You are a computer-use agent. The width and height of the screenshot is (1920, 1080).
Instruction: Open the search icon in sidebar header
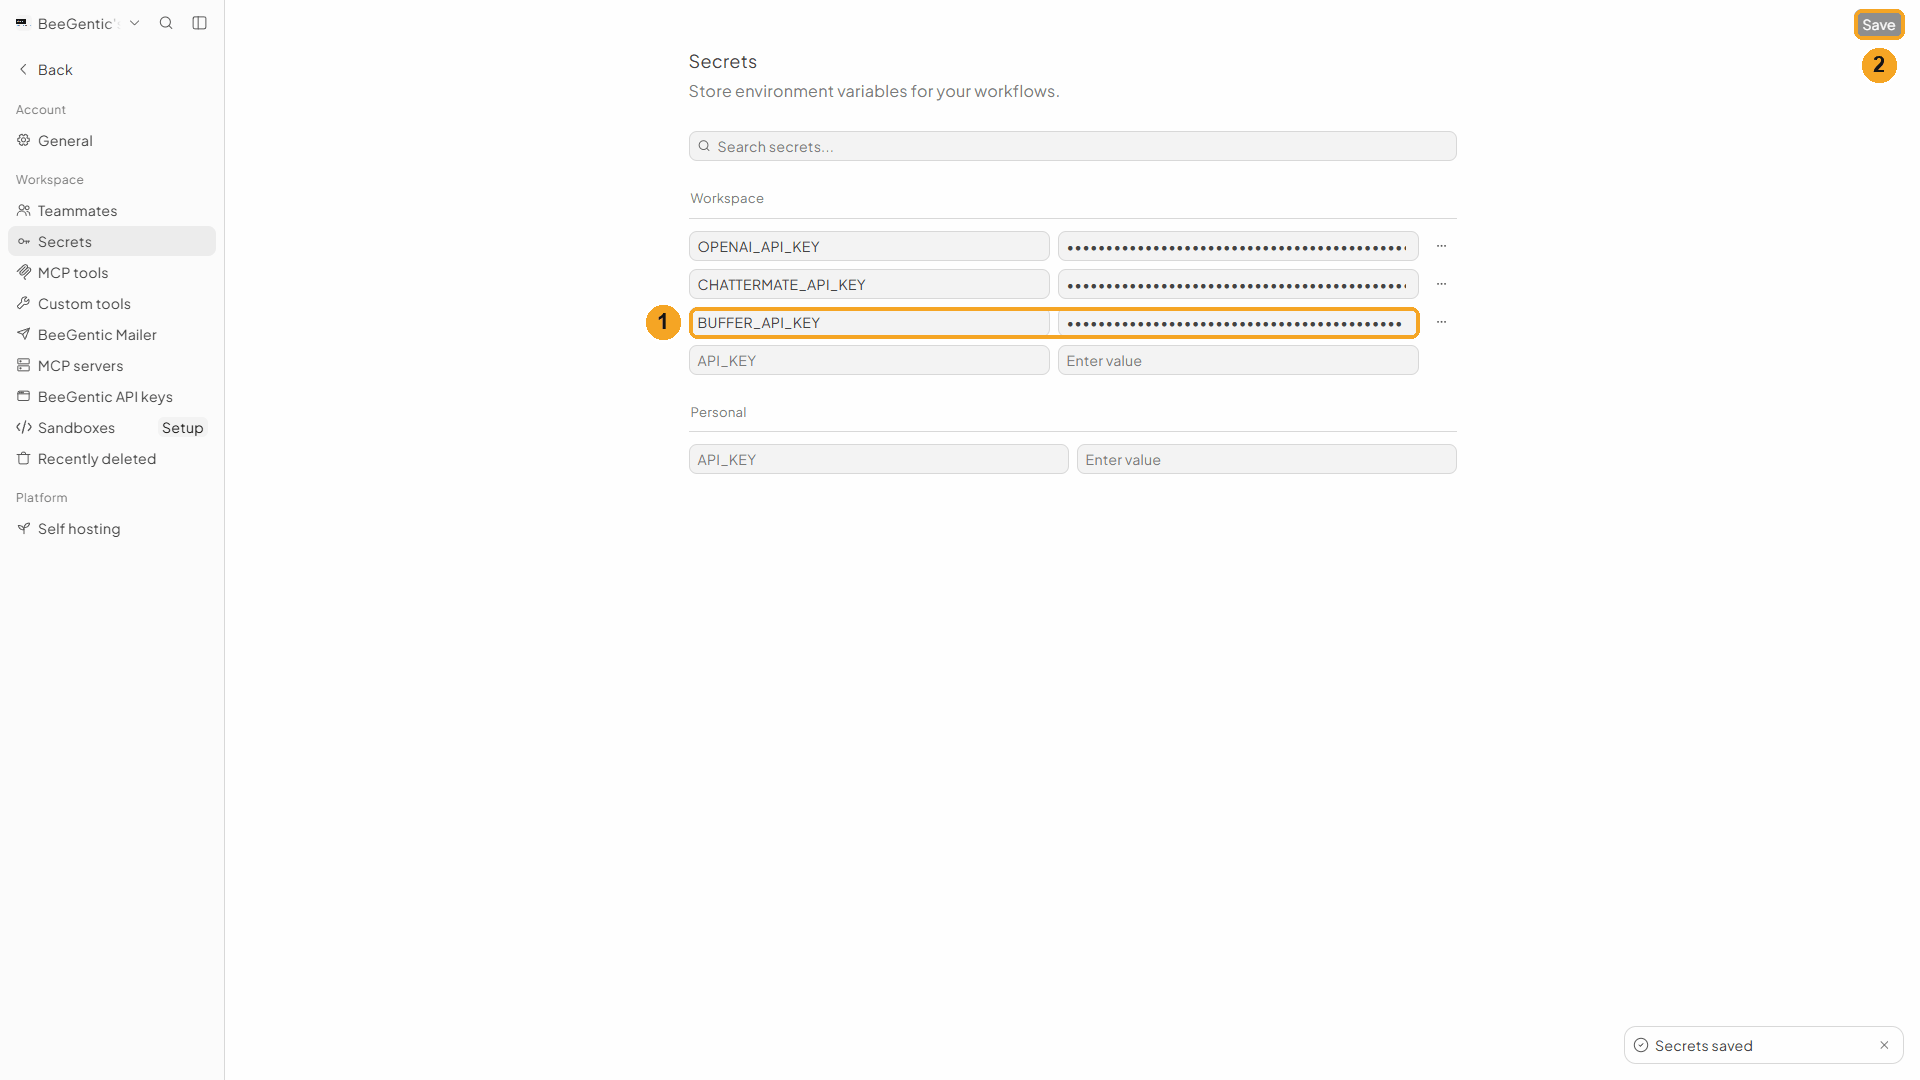(166, 23)
